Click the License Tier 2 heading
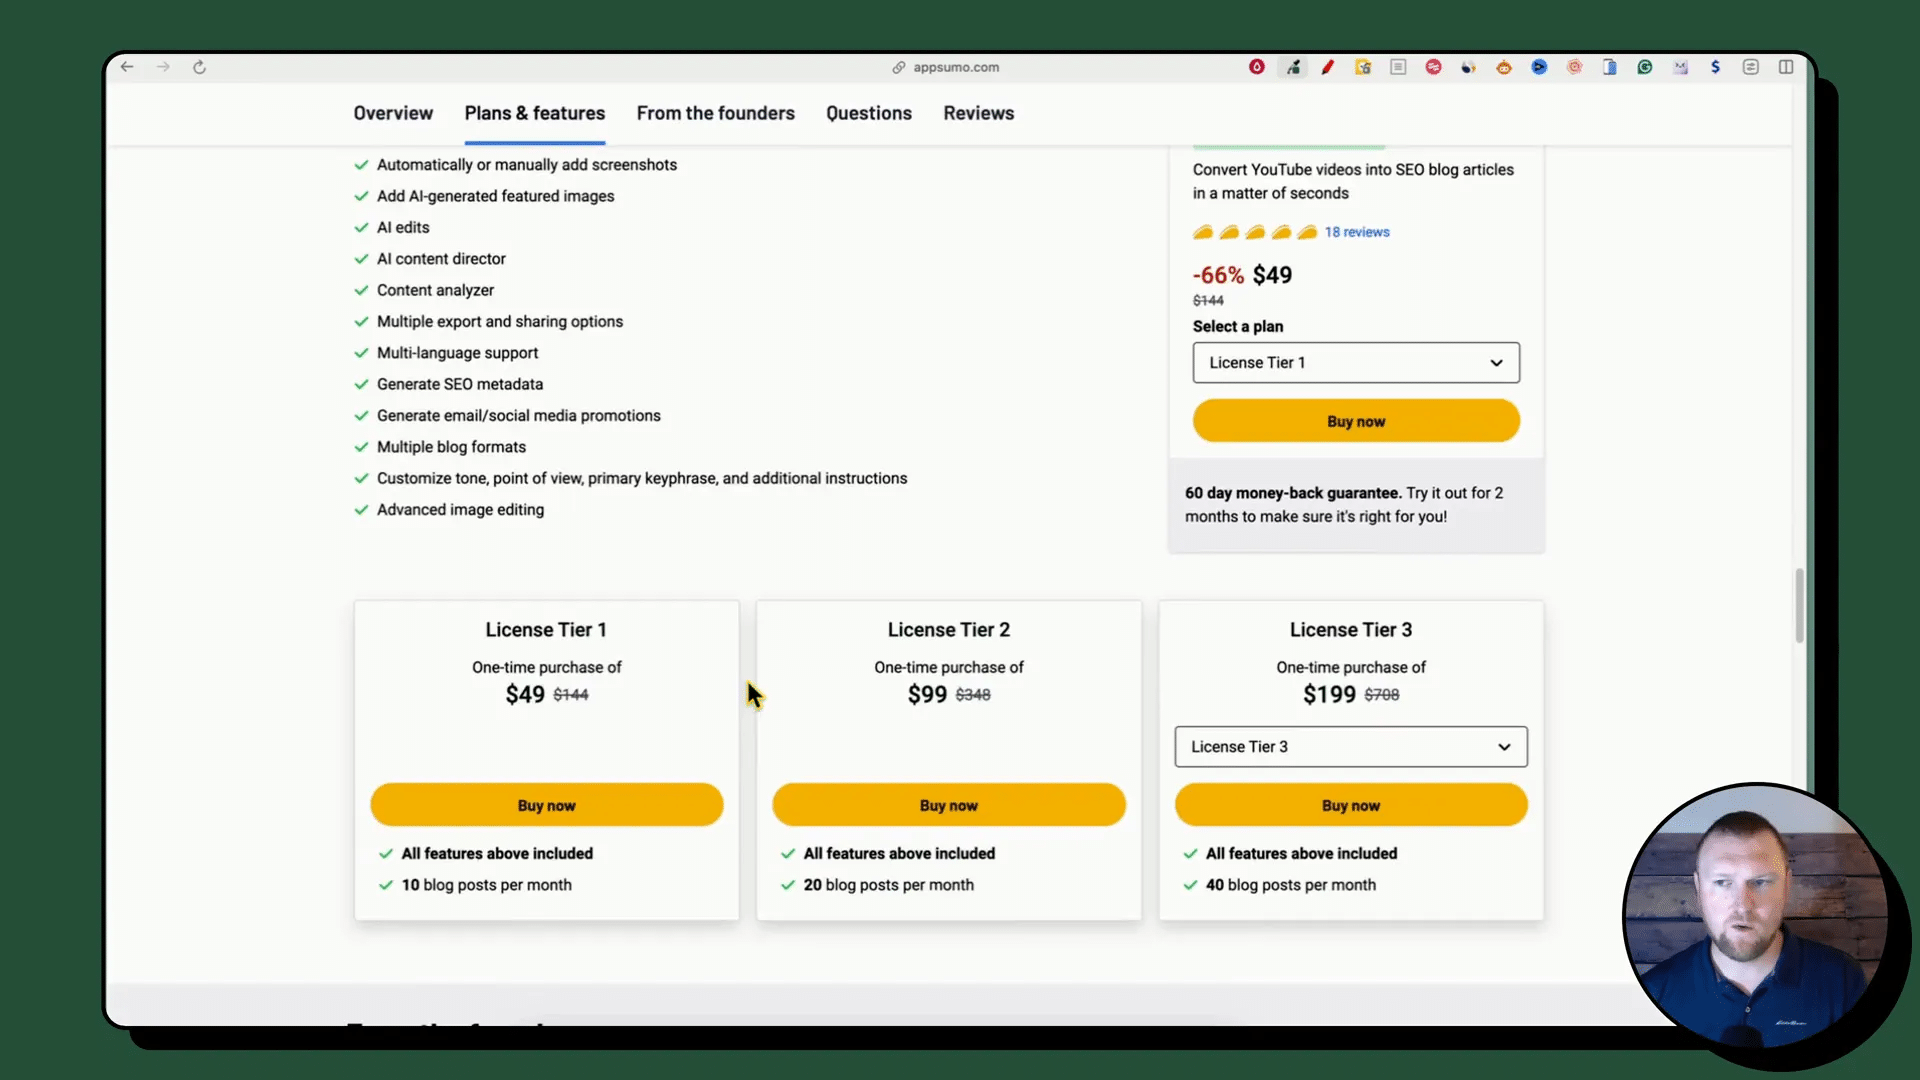Viewport: 1920px width, 1080px height. pos(949,630)
